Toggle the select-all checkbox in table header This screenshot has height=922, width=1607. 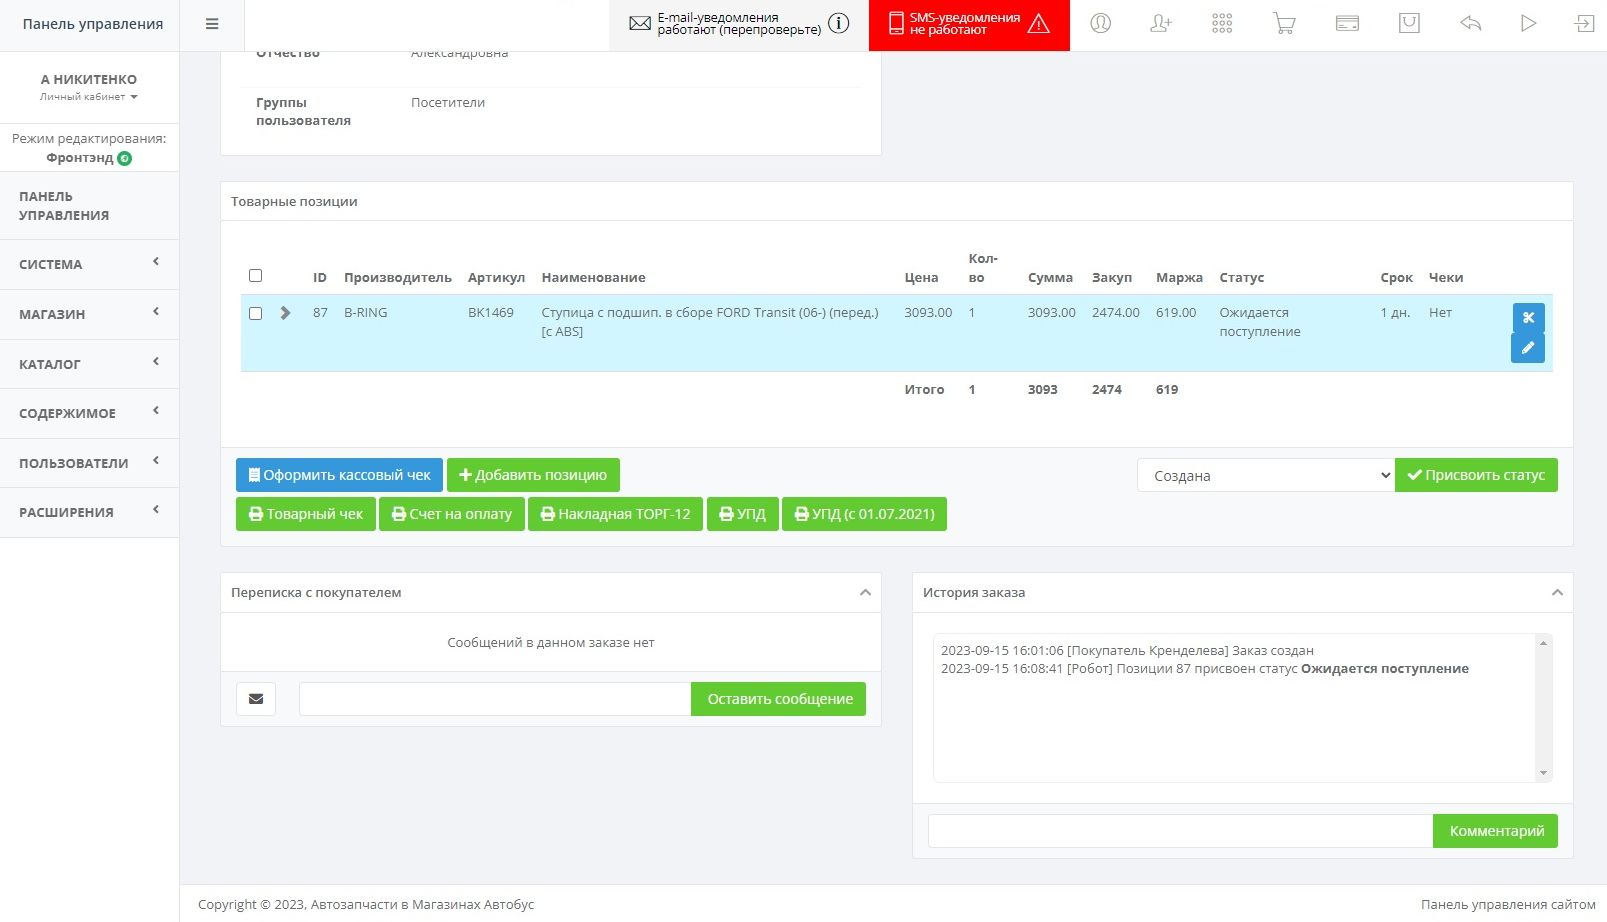click(255, 276)
